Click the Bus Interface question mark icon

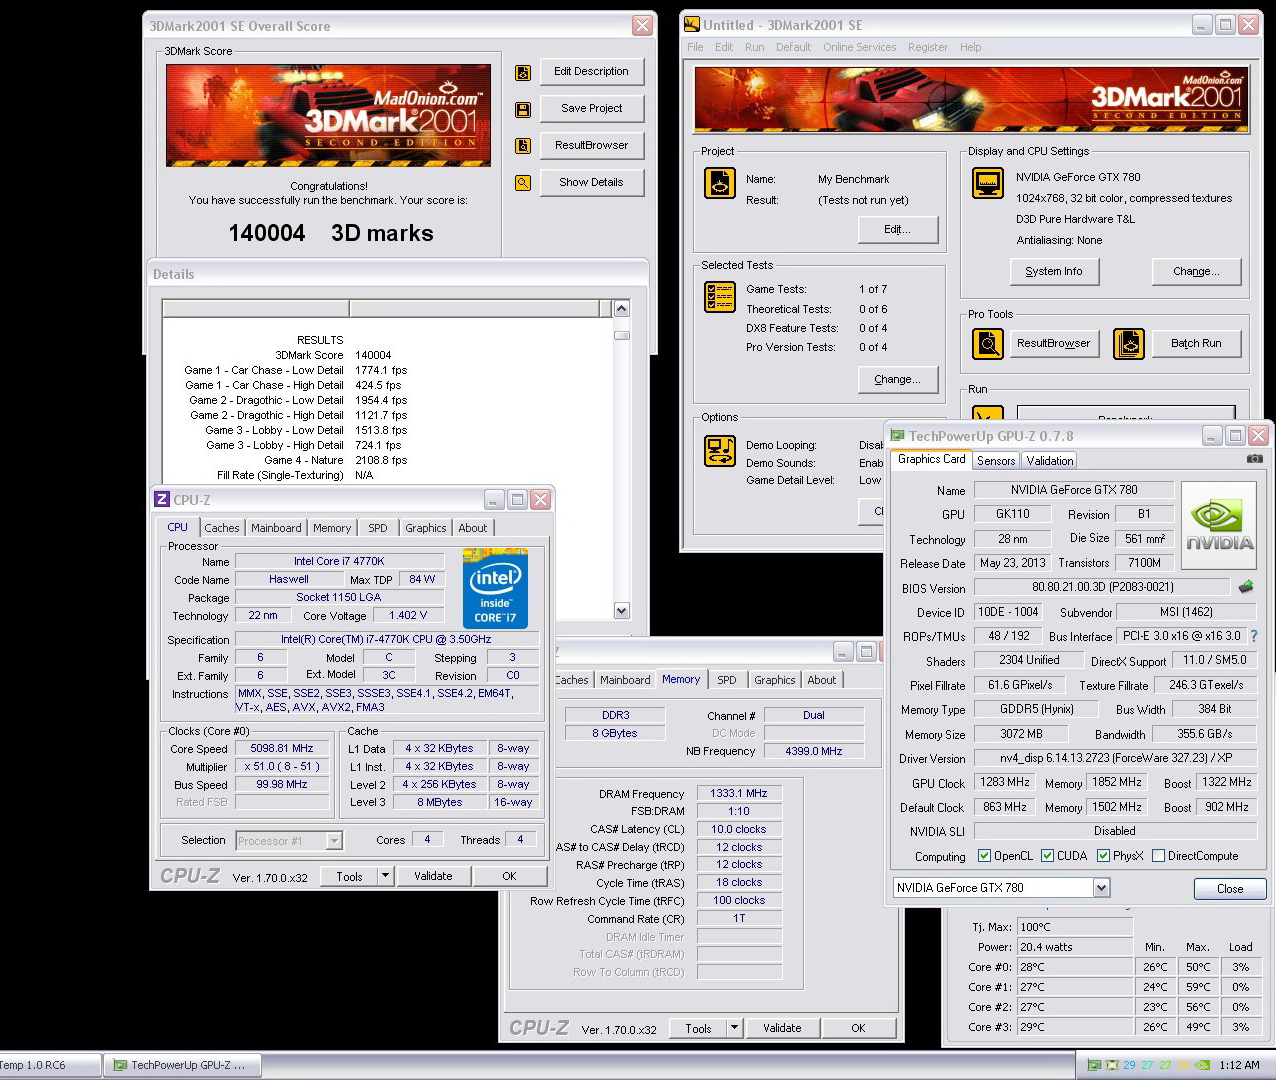point(1254,636)
